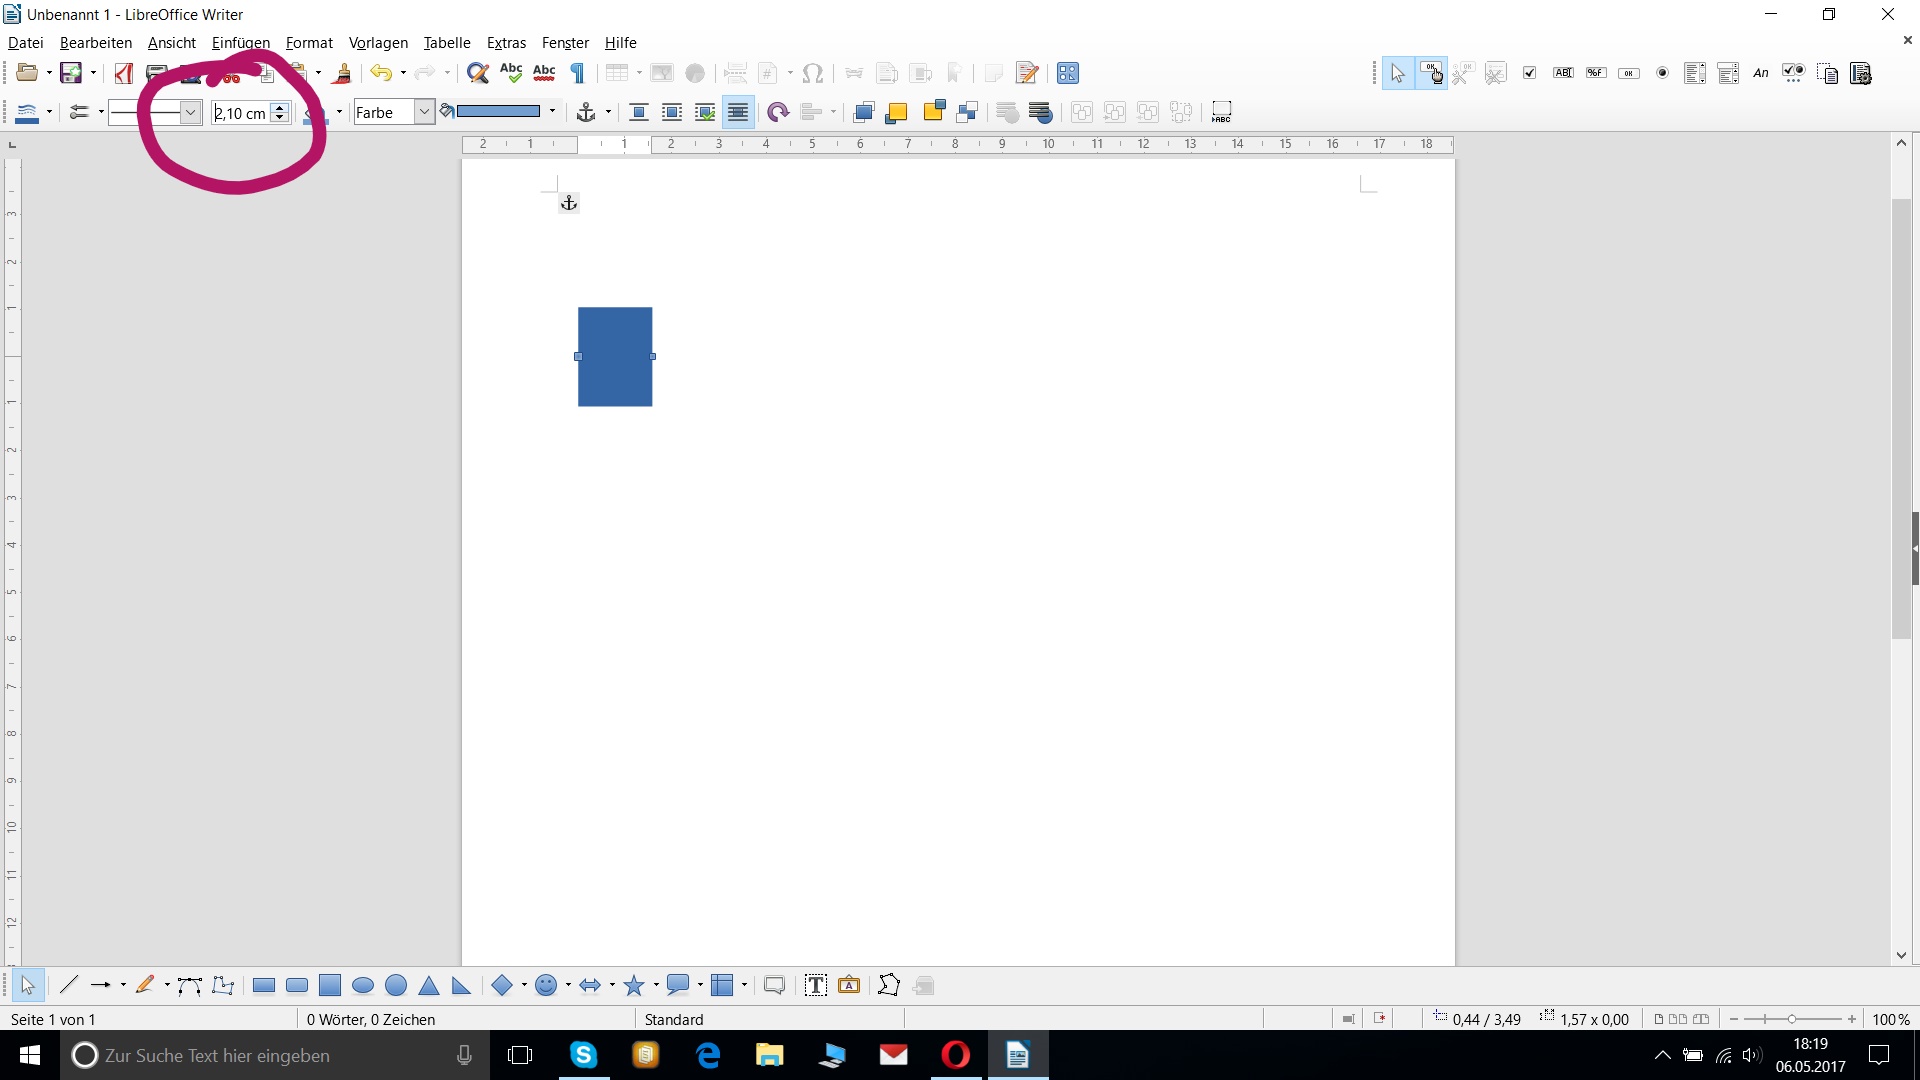Click word count 0 Wörter, 0 Zeichen
Image resolution: width=1920 pixels, height=1080 pixels.
(x=371, y=1019)
